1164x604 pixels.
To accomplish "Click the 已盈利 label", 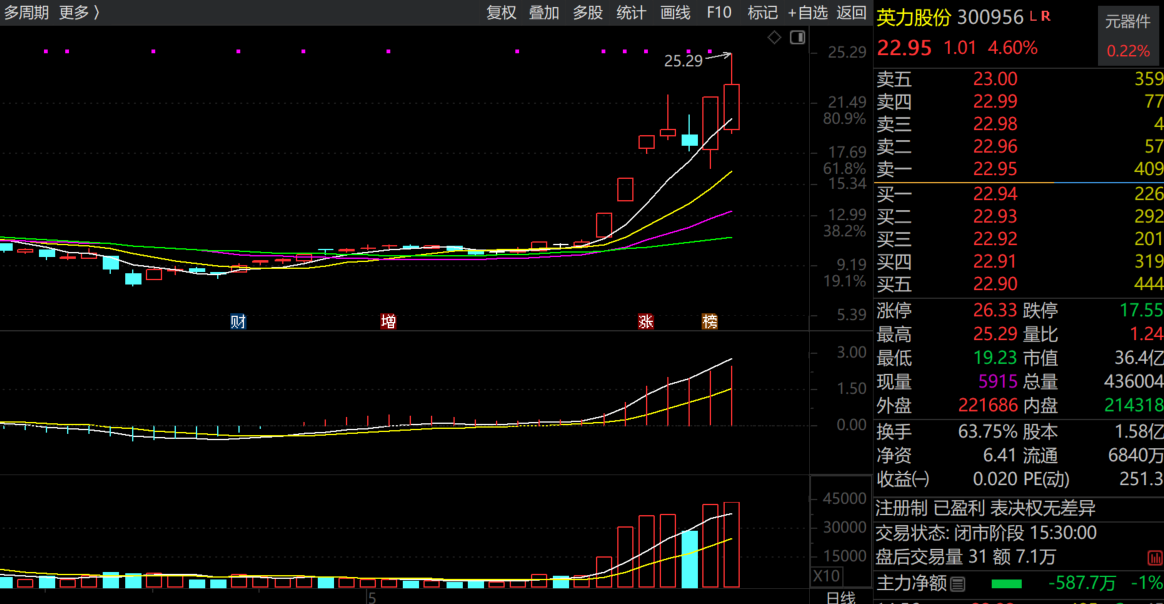I will (958, 509).
